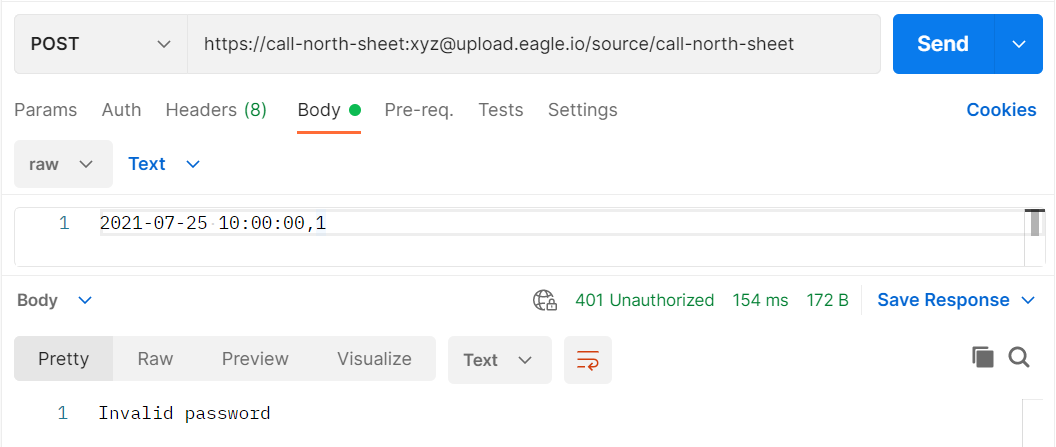Open the POST method dropdown
1056x447 pixels.
click(101, 44)
